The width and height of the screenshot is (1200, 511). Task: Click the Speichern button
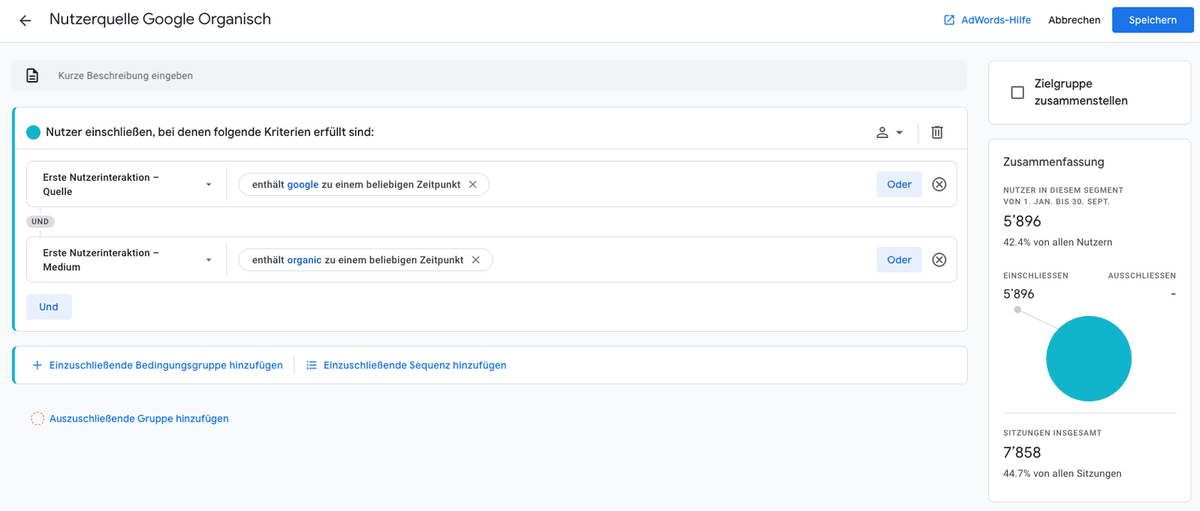pos(1153,20)
